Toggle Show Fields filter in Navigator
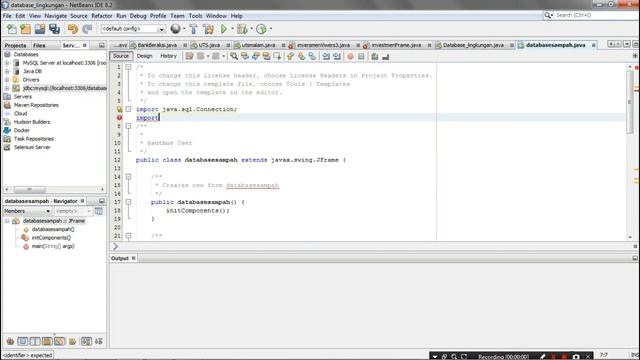The width and height of the screenshot is (640, 360). point(22,341)
